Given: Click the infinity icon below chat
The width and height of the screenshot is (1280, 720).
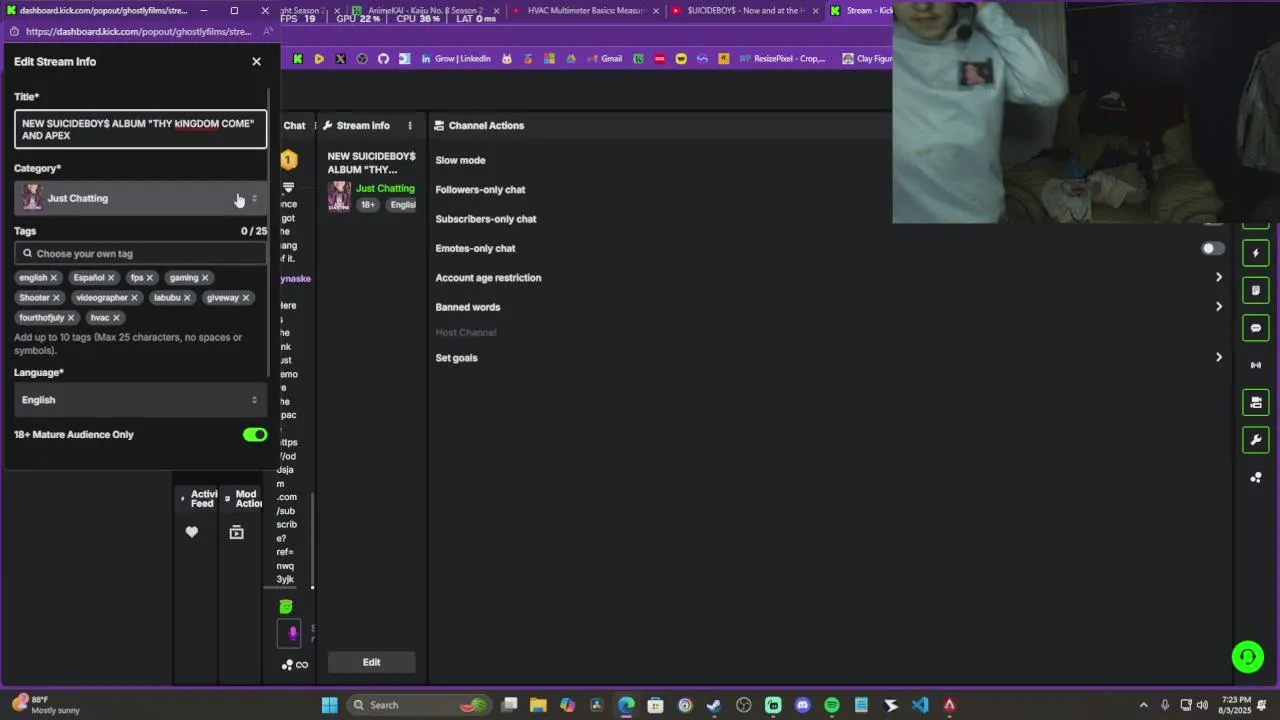Looking at the screenshot, I should (x=302, y=665).
